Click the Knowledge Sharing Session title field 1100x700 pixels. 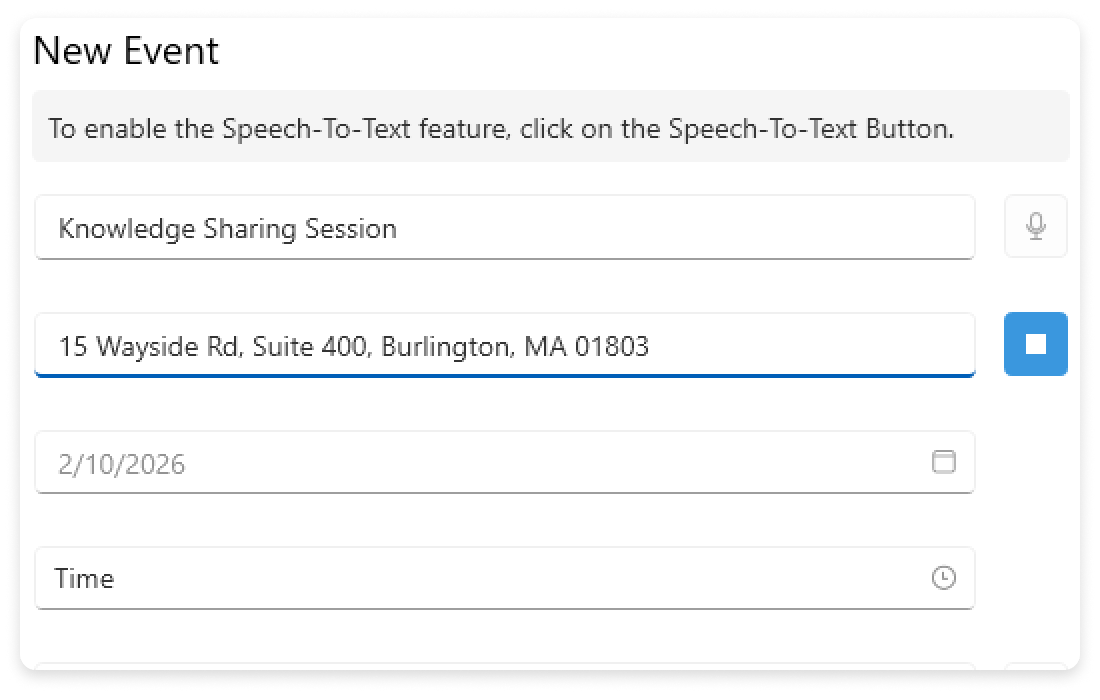pyautogui.click(x=505, y=227)
